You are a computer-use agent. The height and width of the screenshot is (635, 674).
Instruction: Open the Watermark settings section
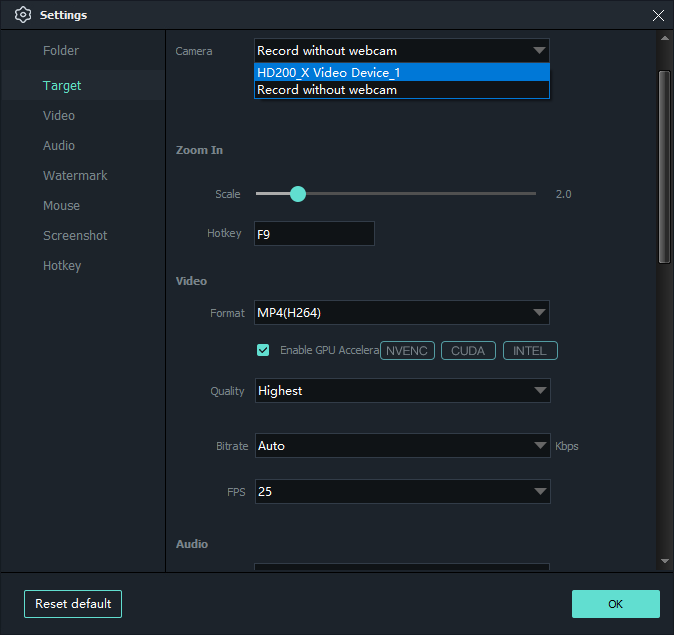(x=75, y=175)
